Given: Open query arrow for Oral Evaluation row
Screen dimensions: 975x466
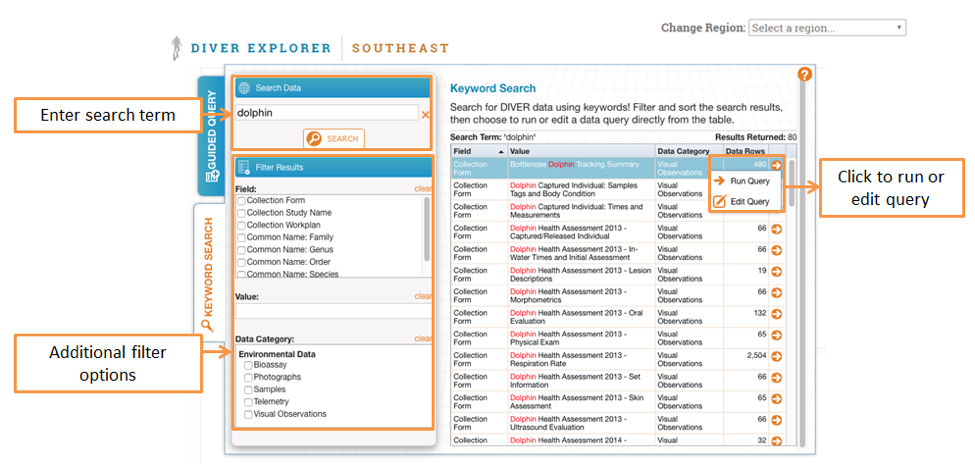Looking at the screenshot, I should pyautogui.click(x=776, y=314).
